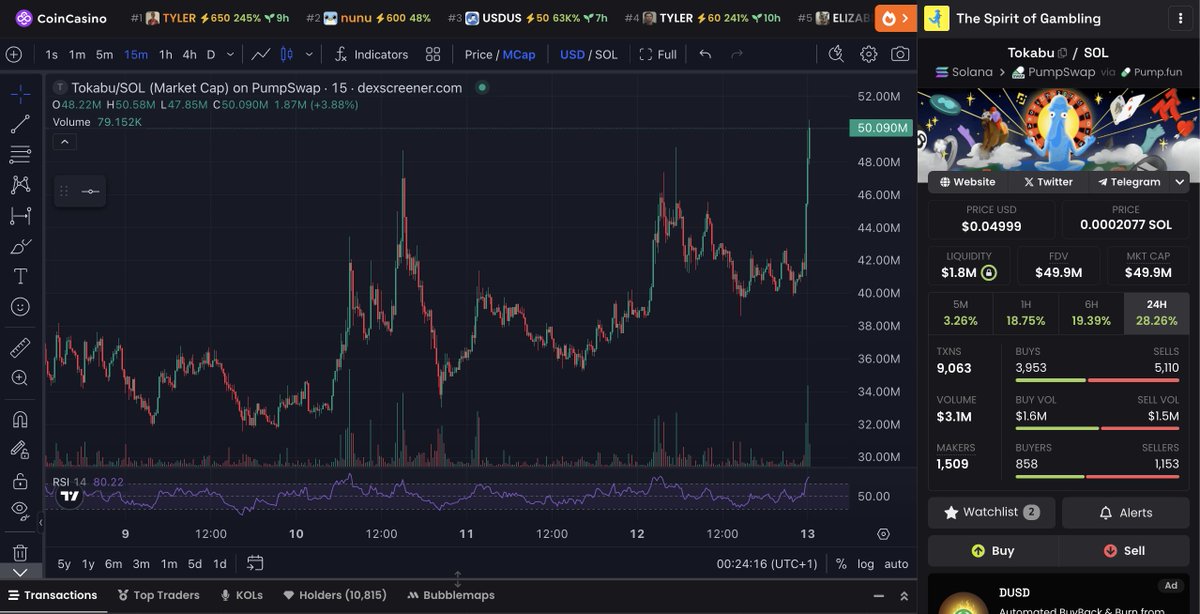Toggle lock all drawing tools

click(x=20, y=481)
